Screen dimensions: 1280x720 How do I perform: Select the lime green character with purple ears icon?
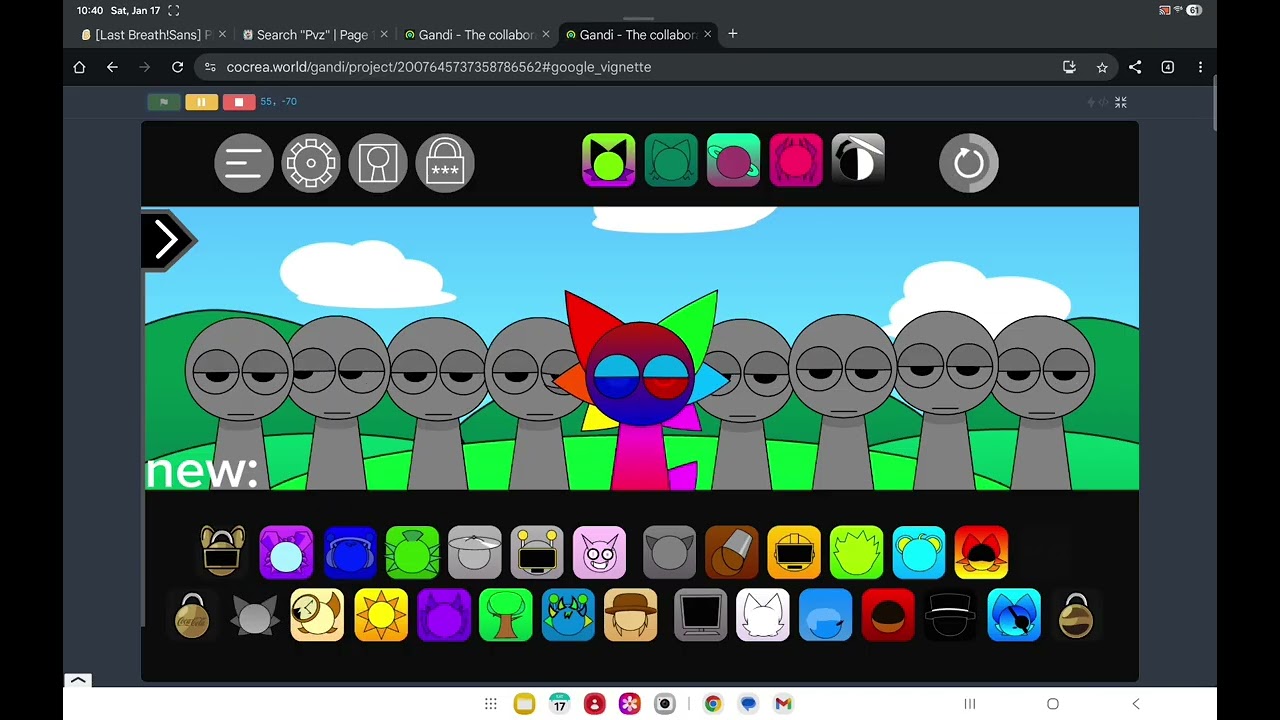(x=609, y=160)
